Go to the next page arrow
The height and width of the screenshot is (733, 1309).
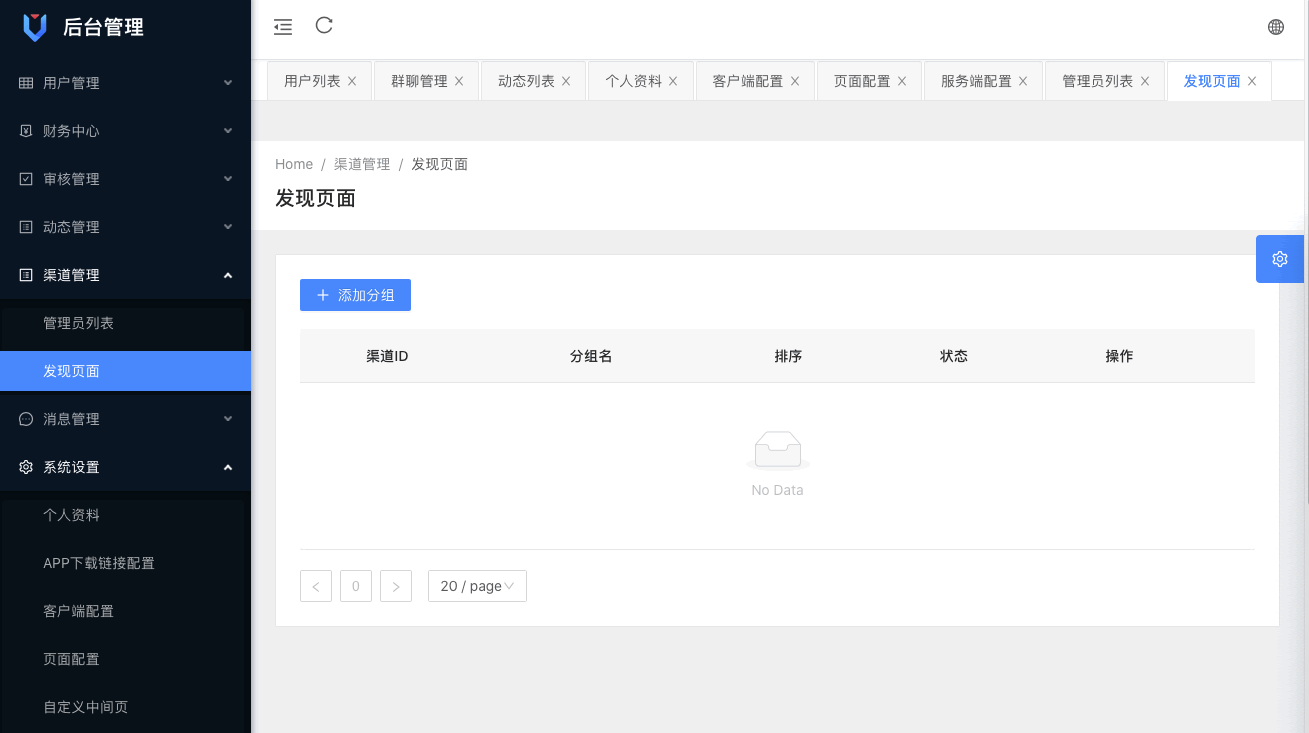point(396,586)
